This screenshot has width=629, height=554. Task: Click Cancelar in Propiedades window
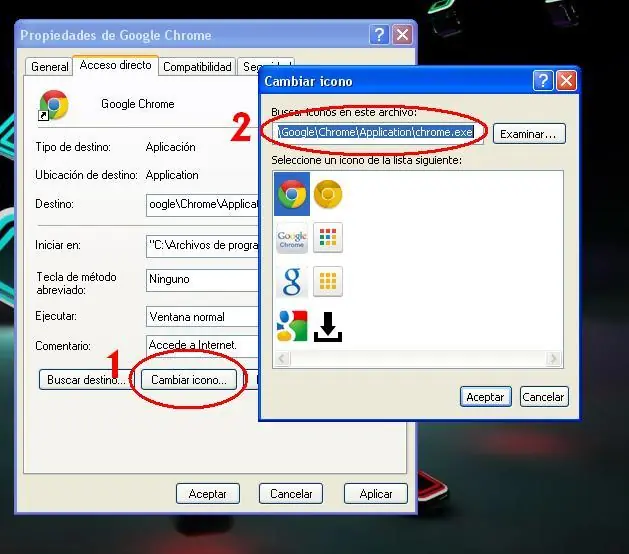pos(291,493)
